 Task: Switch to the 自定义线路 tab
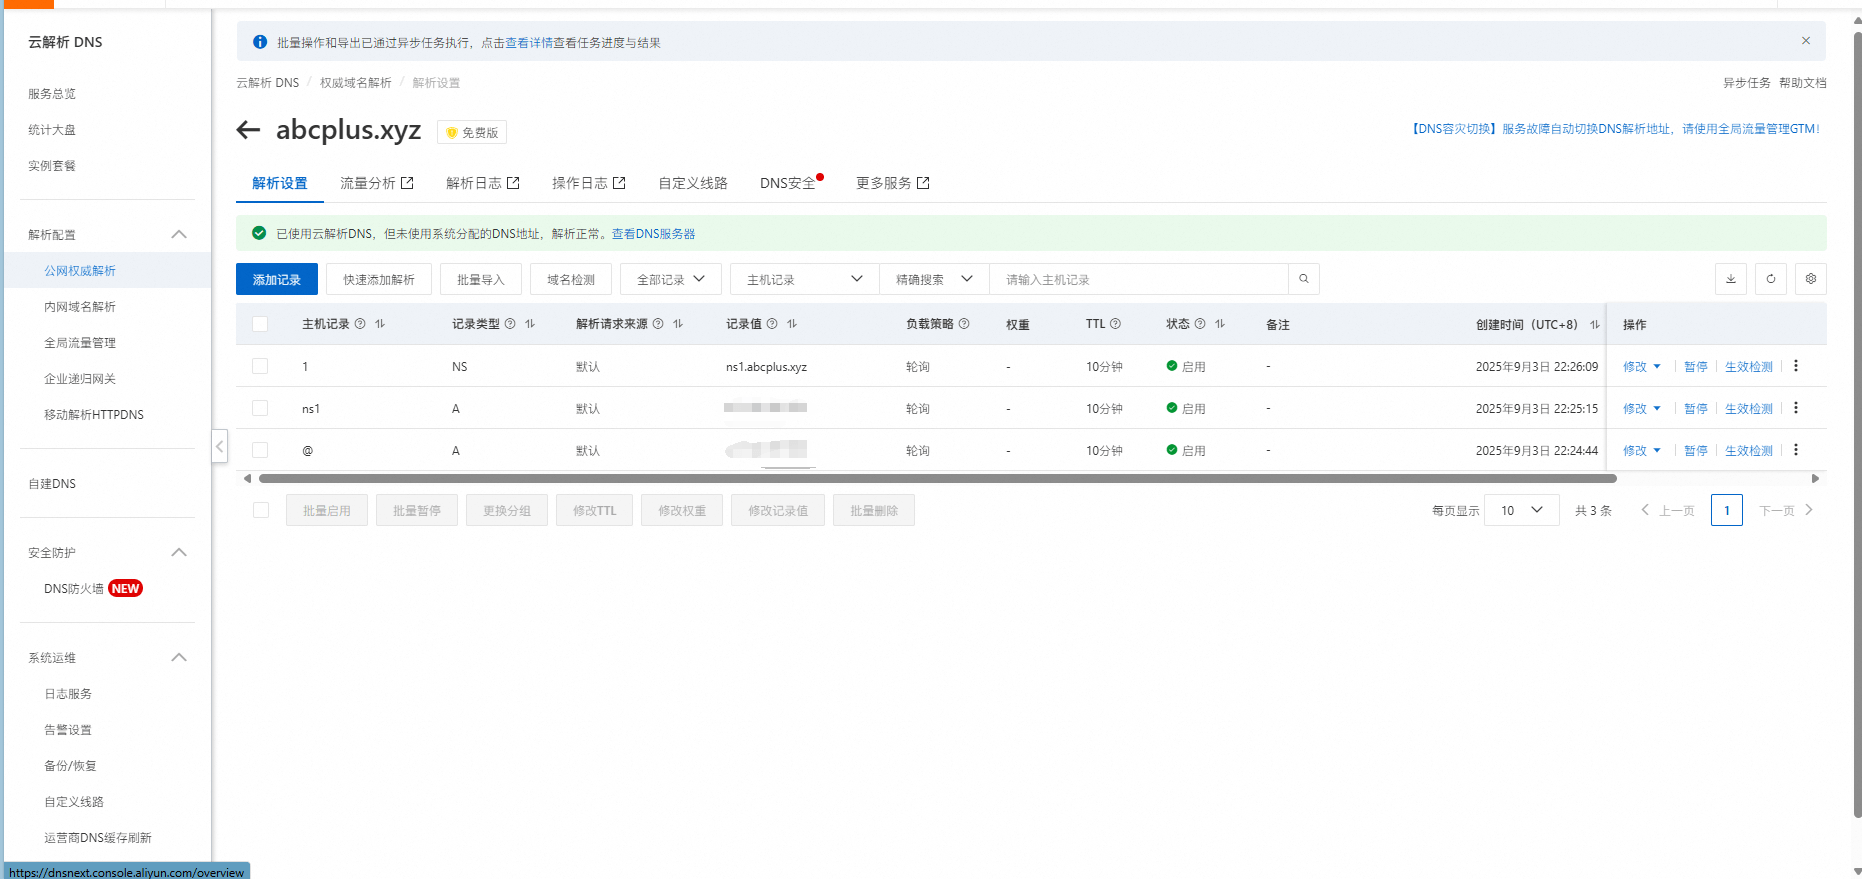tap(692, 183)
